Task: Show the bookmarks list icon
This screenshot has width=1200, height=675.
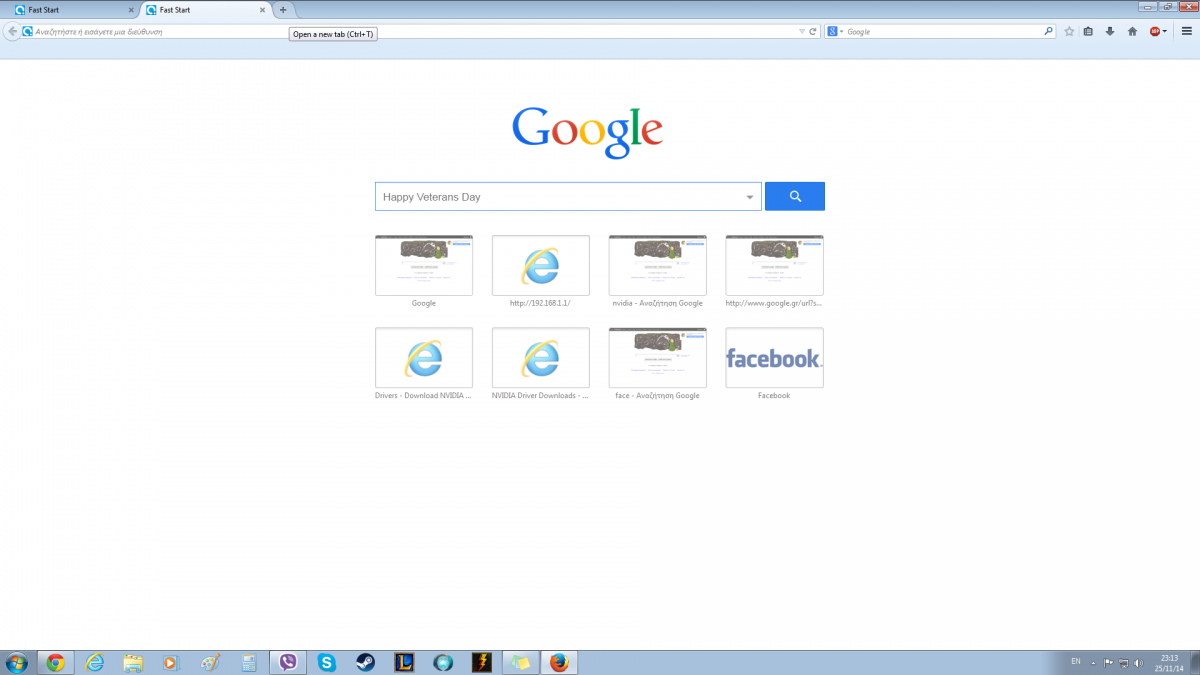Action: [1089, 31]
